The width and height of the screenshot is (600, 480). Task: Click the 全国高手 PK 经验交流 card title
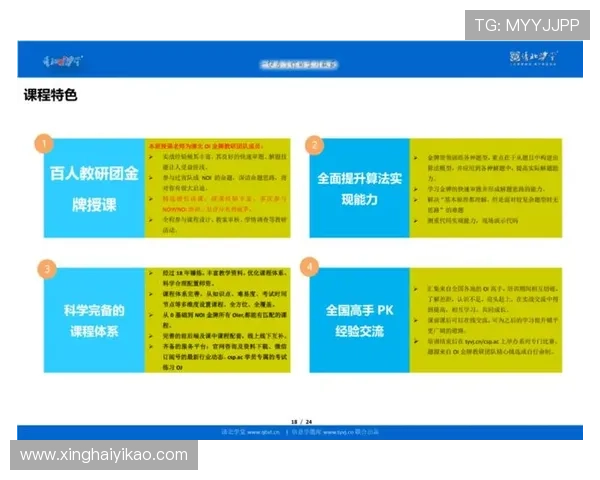359,320
